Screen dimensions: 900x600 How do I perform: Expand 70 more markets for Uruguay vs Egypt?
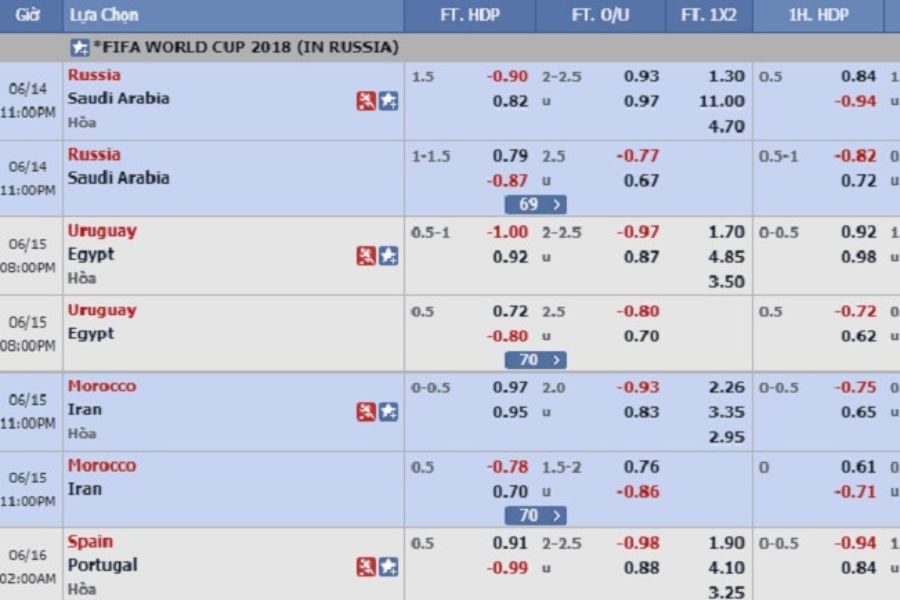click(x=536, y=360)
